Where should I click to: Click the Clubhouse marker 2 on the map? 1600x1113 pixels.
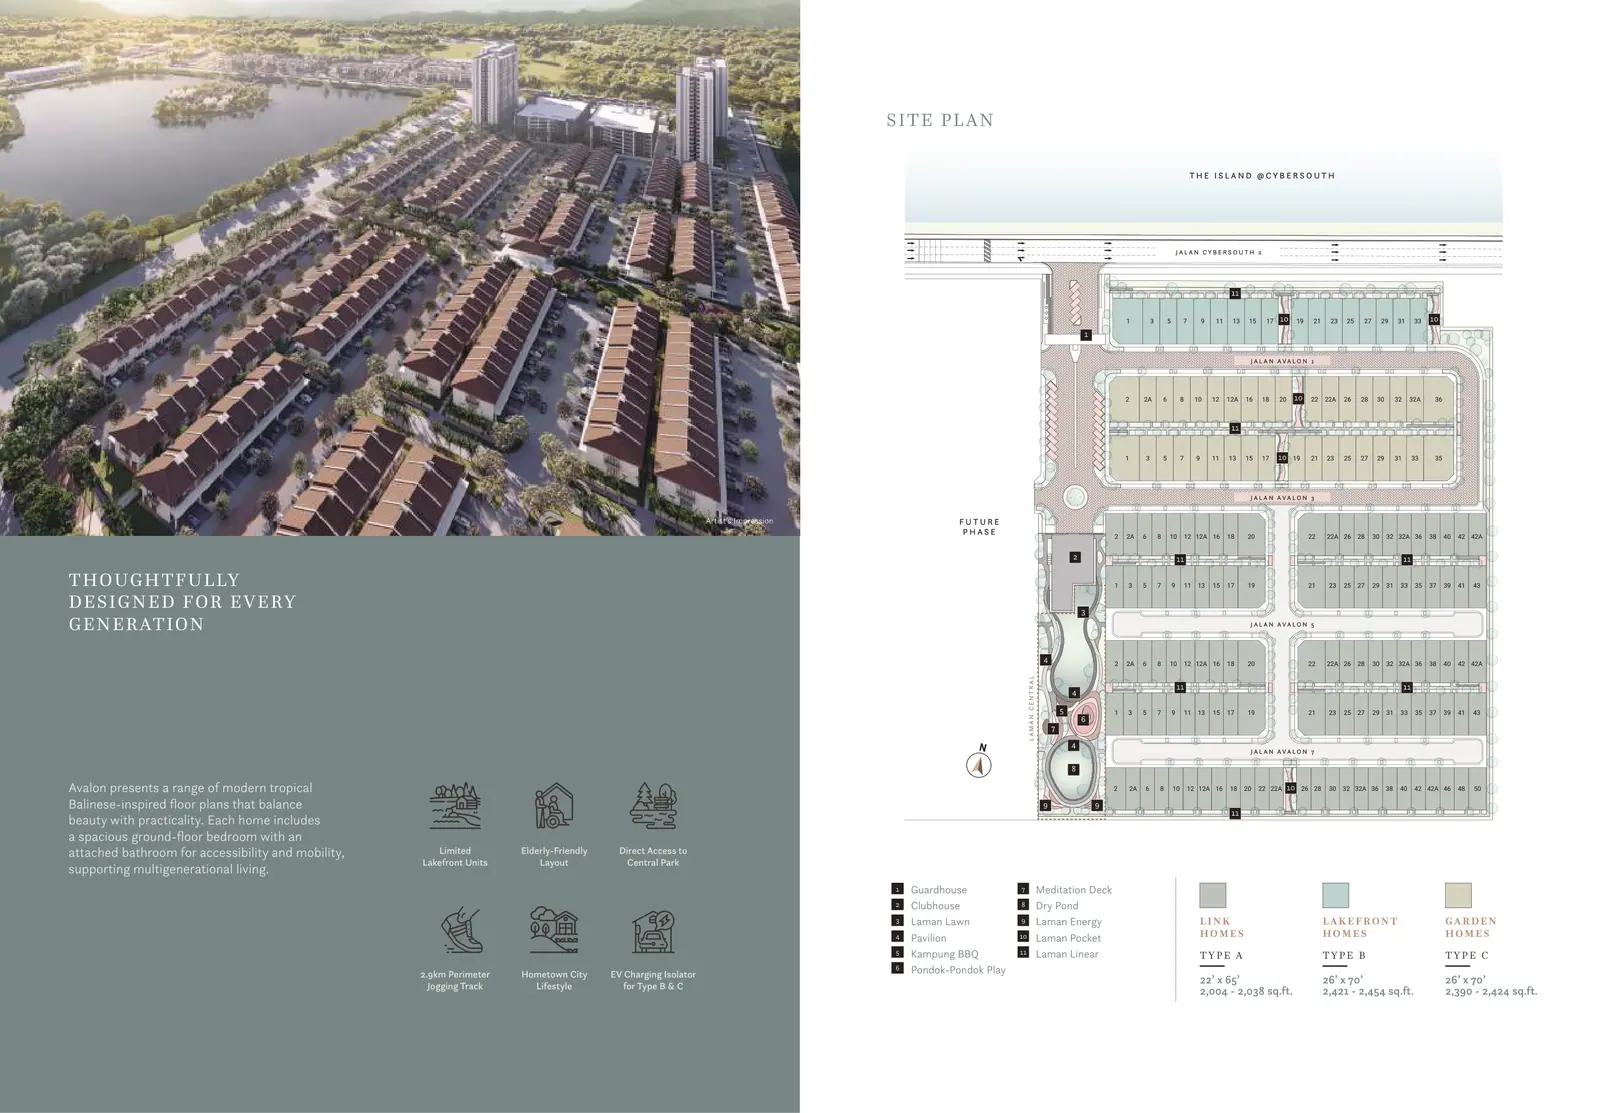point(1075,557)
